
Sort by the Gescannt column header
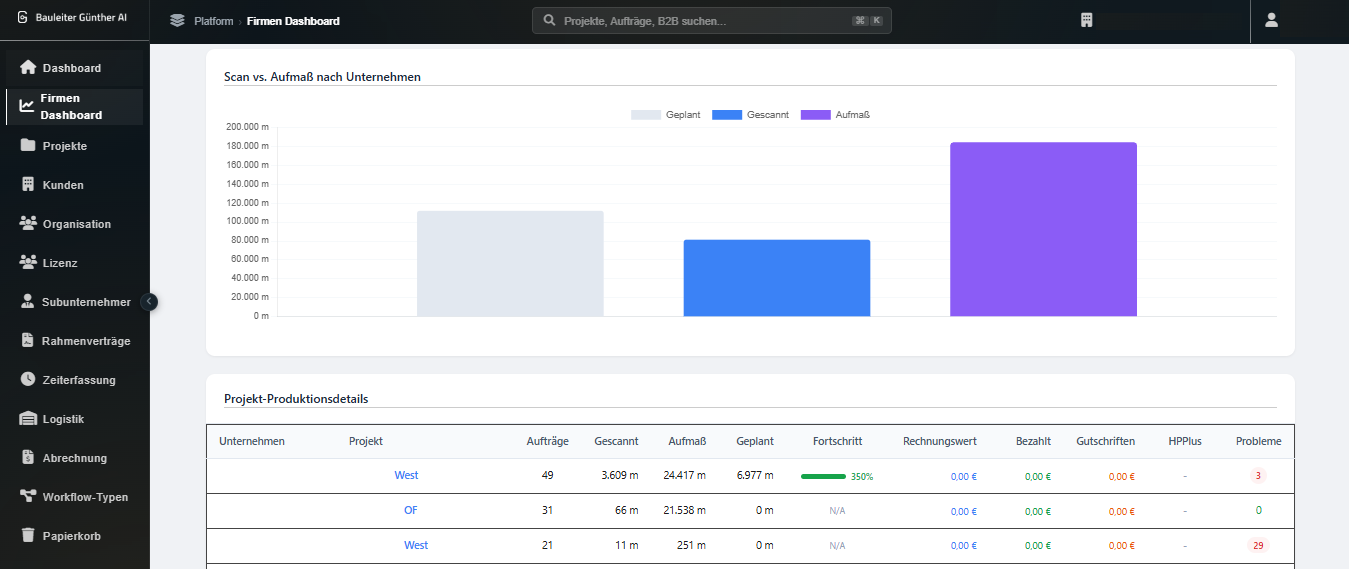coord(616,441)
